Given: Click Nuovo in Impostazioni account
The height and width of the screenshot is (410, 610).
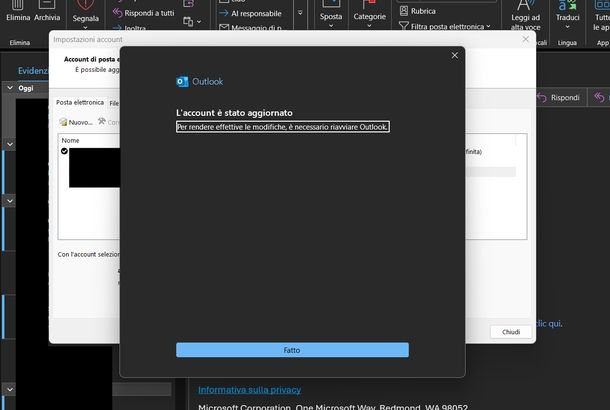Looking at the screenshot, I should point(76,122).
